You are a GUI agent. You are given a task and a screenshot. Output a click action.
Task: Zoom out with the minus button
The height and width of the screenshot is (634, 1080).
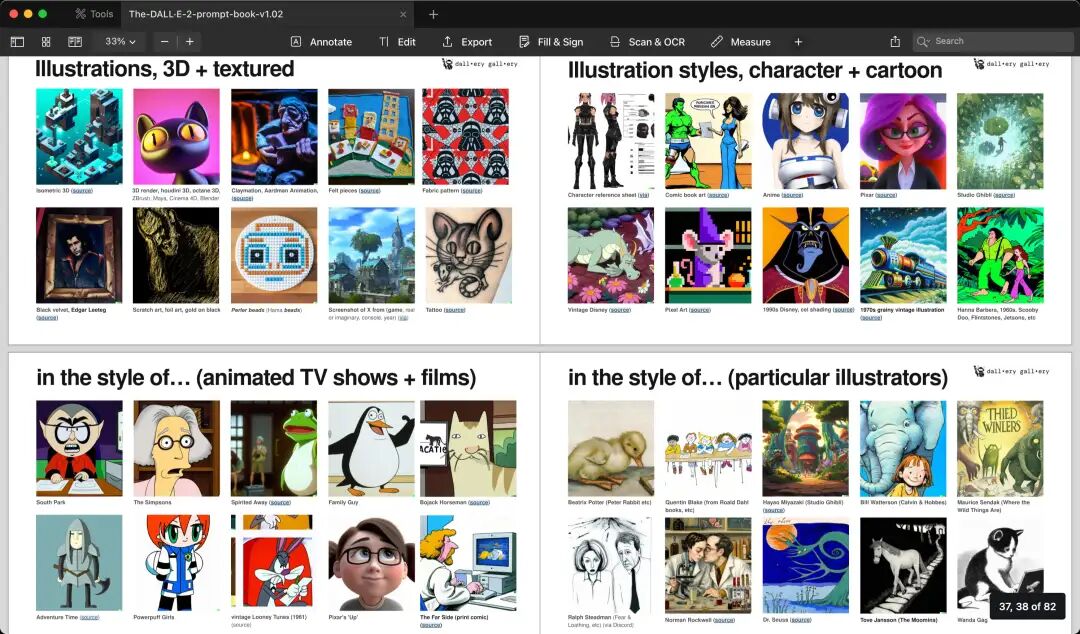coord(165,42)
